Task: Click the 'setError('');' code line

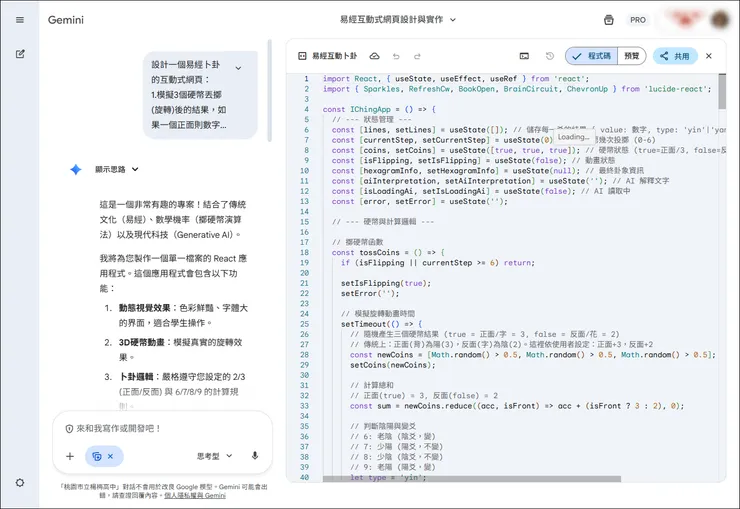Action: pos(370,293)
